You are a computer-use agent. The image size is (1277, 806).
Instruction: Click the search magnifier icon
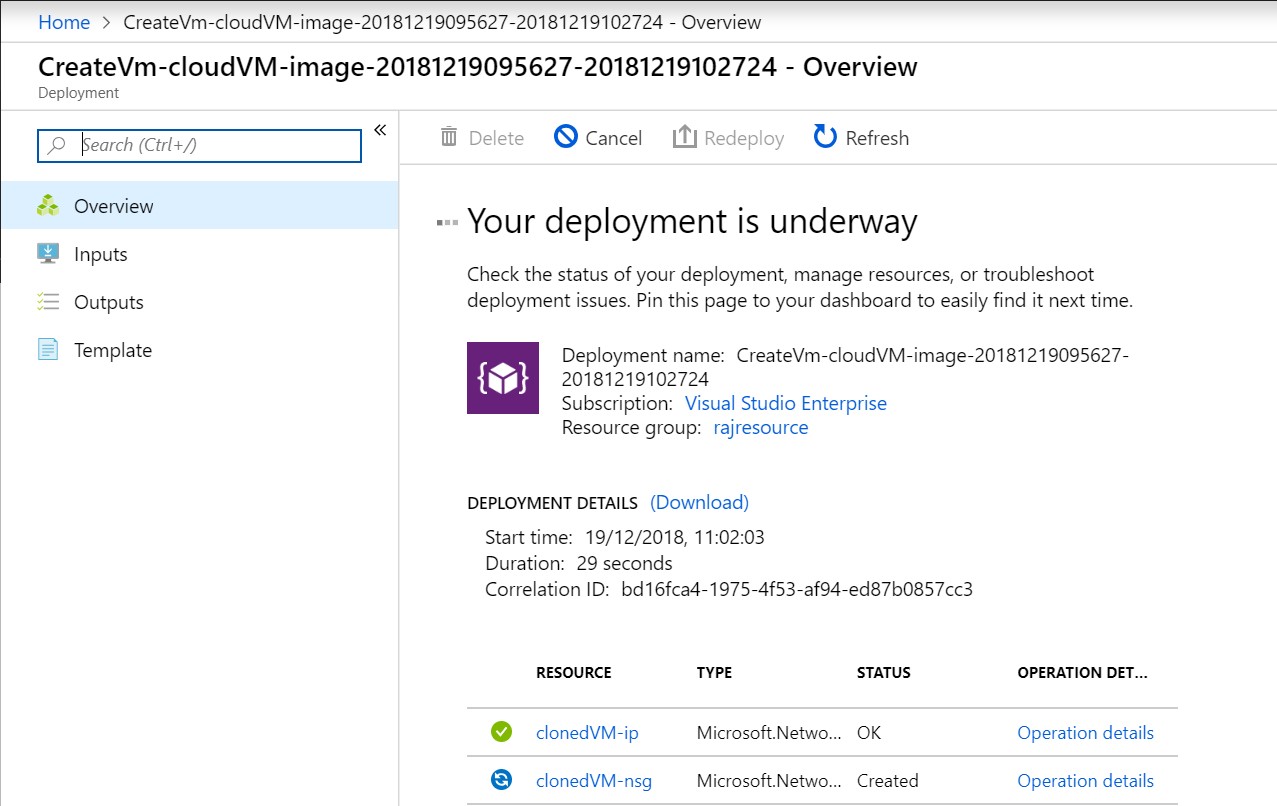(57, 145)
